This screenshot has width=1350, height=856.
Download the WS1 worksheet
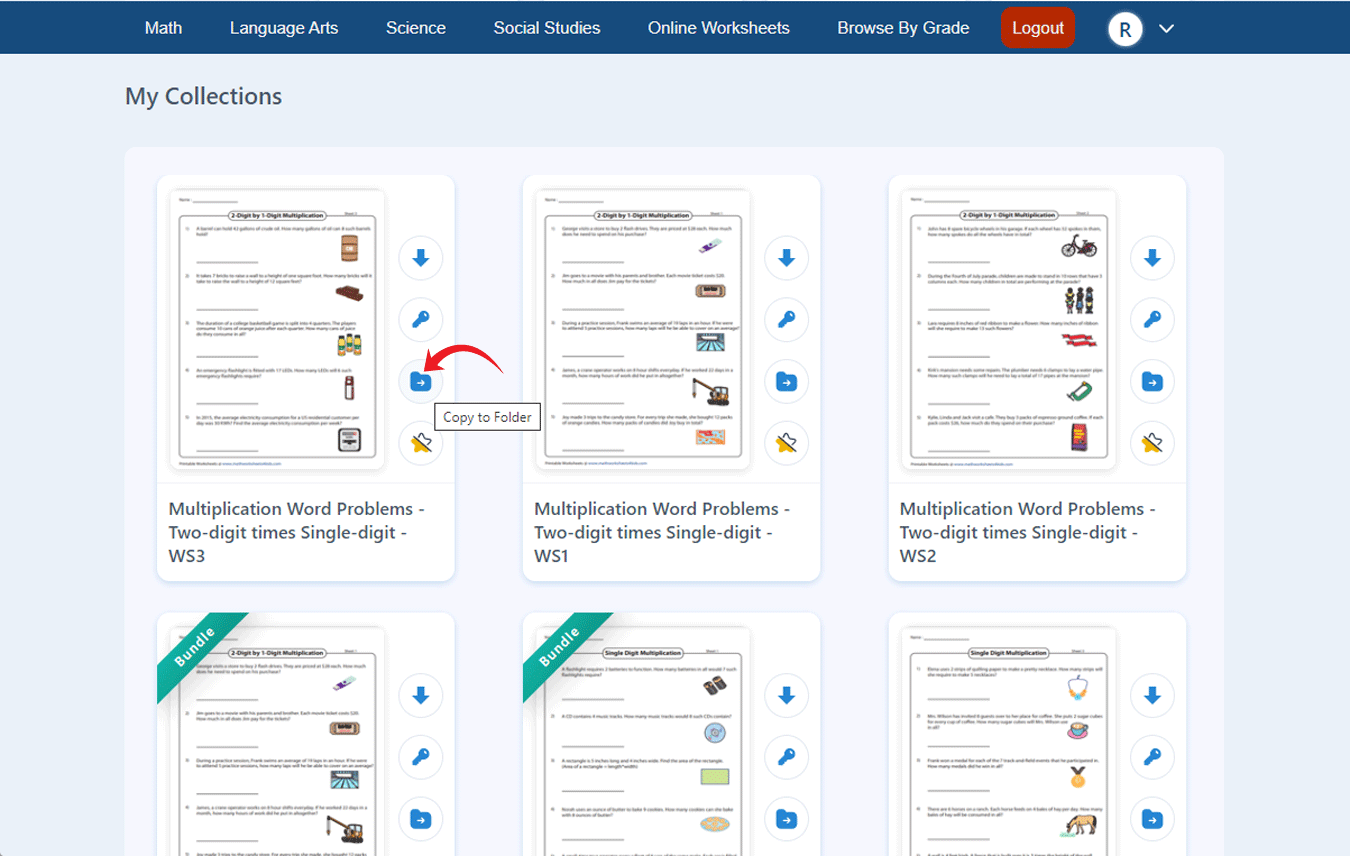pos(787,259)
